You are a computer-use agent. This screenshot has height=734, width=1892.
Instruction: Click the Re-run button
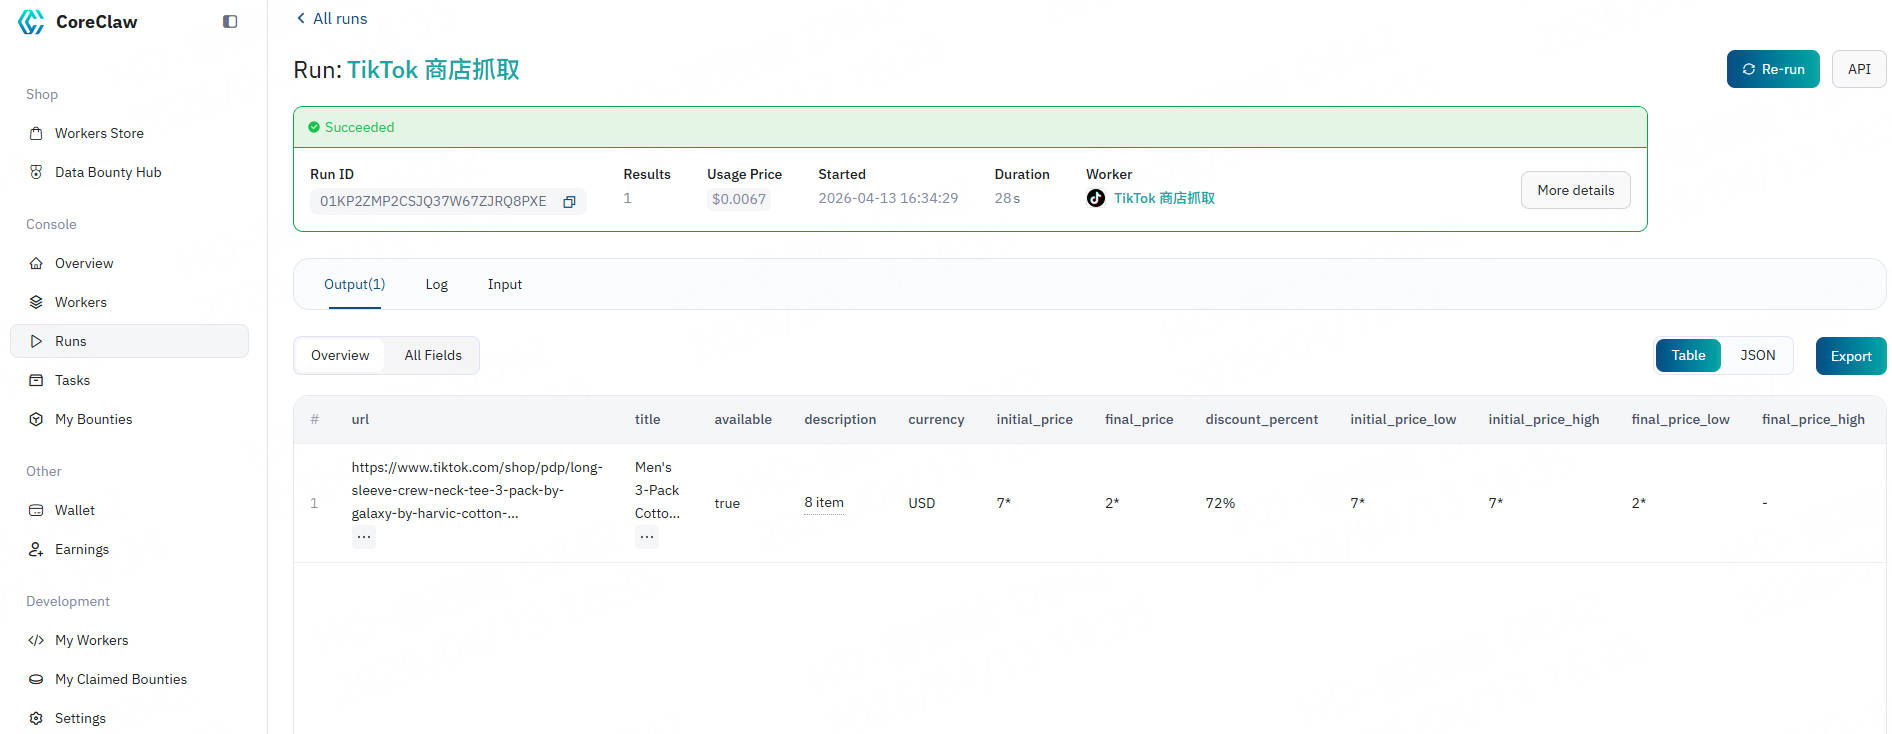1772,69
